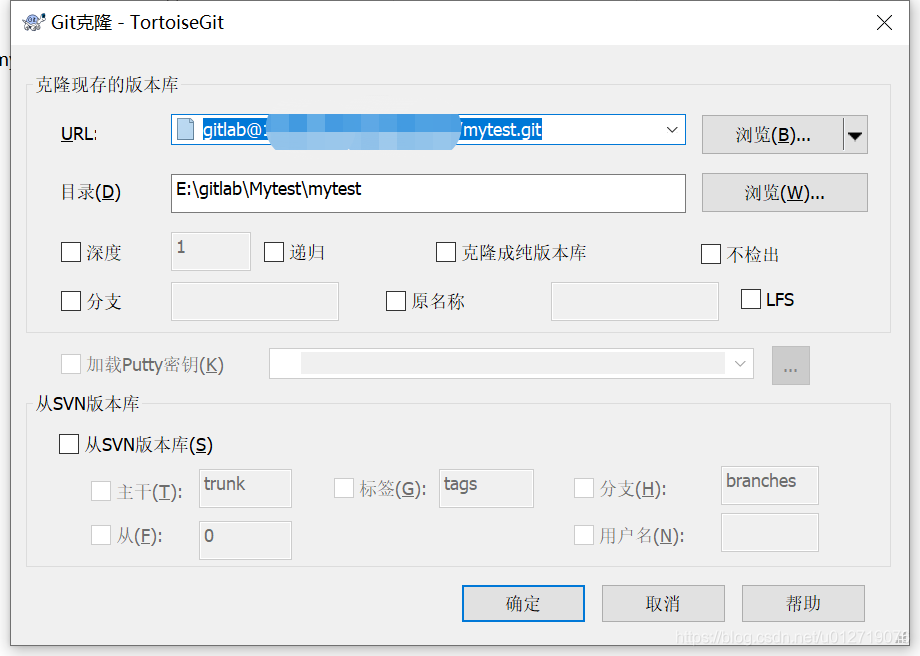Screen dimensions: 920x656
Task: Enable 从SVN版本库(S) checkbox
Action: [69, 444]
